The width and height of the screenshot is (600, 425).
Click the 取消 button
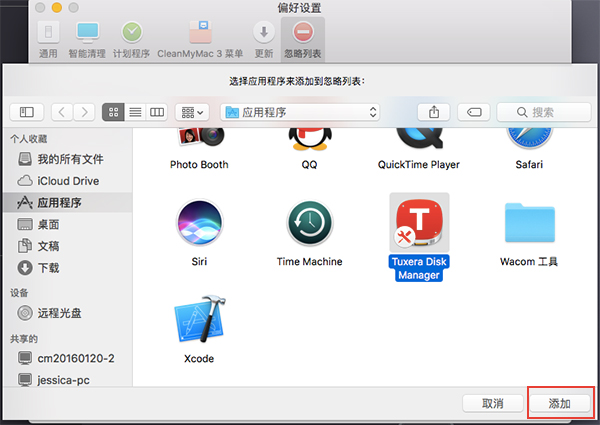pyautogui.click(x=492, y=403)
